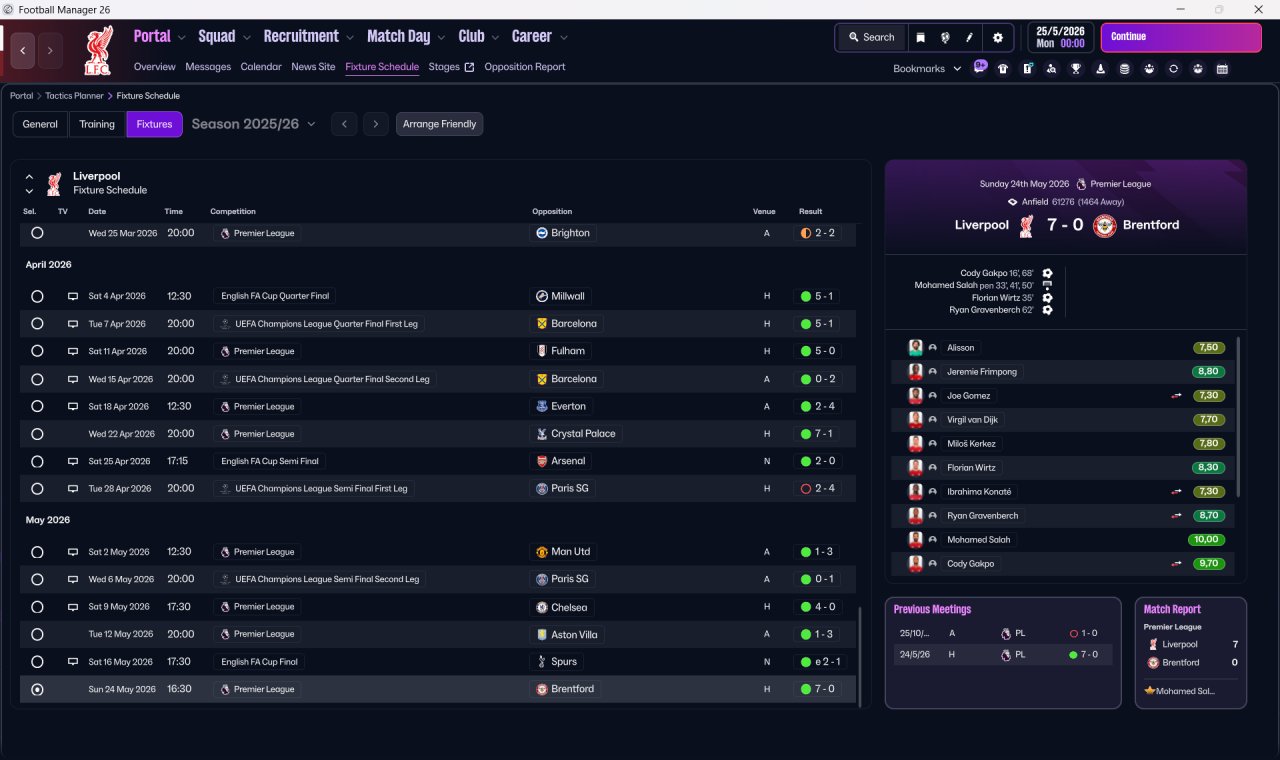Go to the next season with right chevron
The height and width of the screenshot is (760, 1280).
tap(376, 124)
